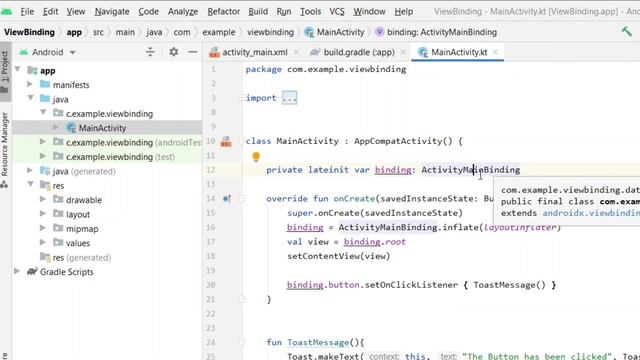Image resolution: width=640 pixels, height=360 pixels.
Task: Open the Help menu
Action: (x=404, y=11)
